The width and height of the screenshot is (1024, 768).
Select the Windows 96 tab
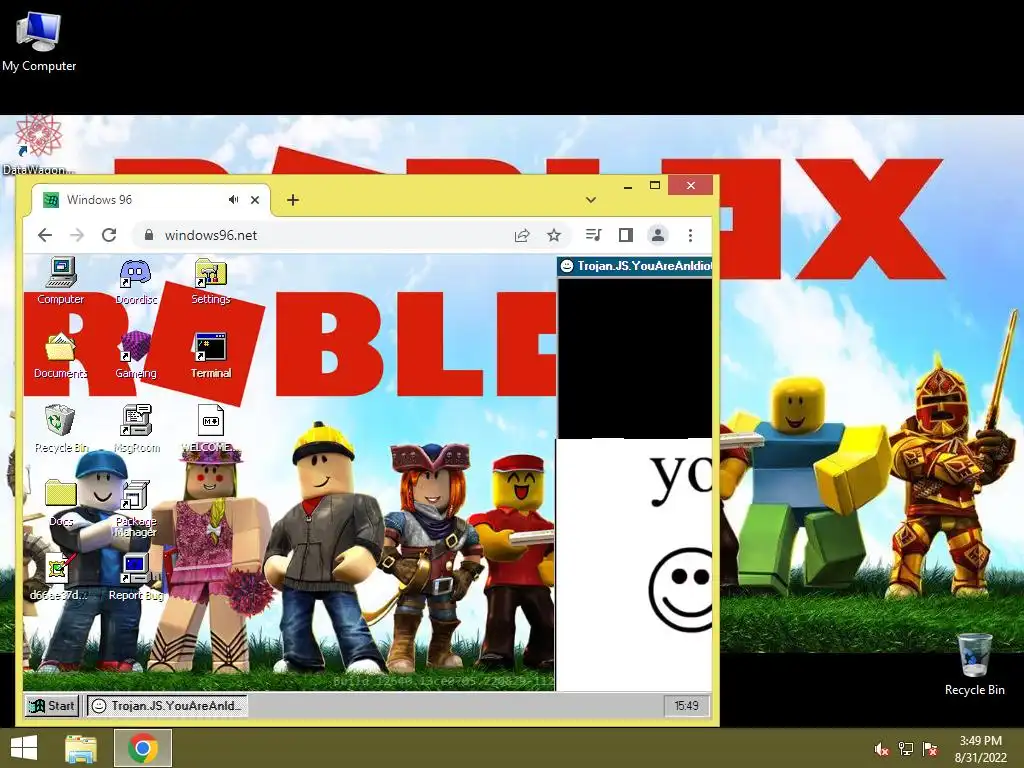(x=151, y=200)
